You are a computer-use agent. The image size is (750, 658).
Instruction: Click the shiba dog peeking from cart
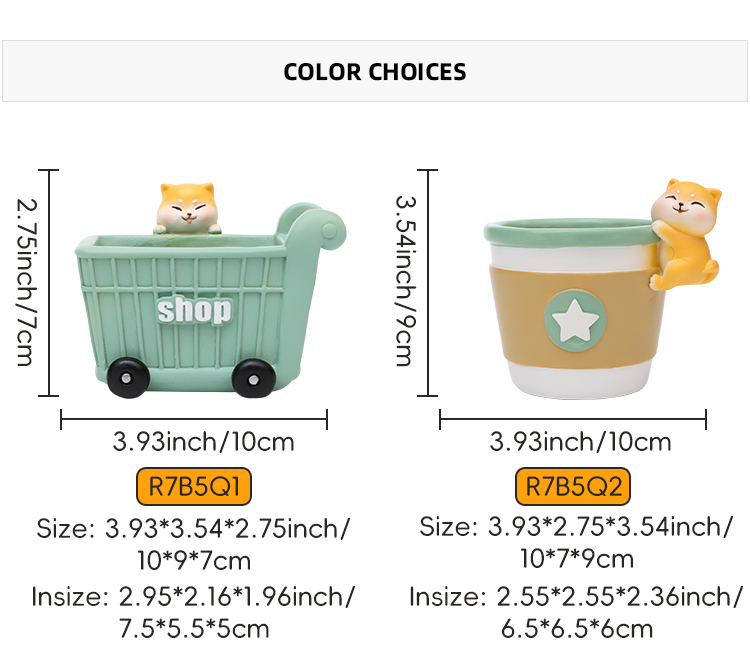[188, 208]
